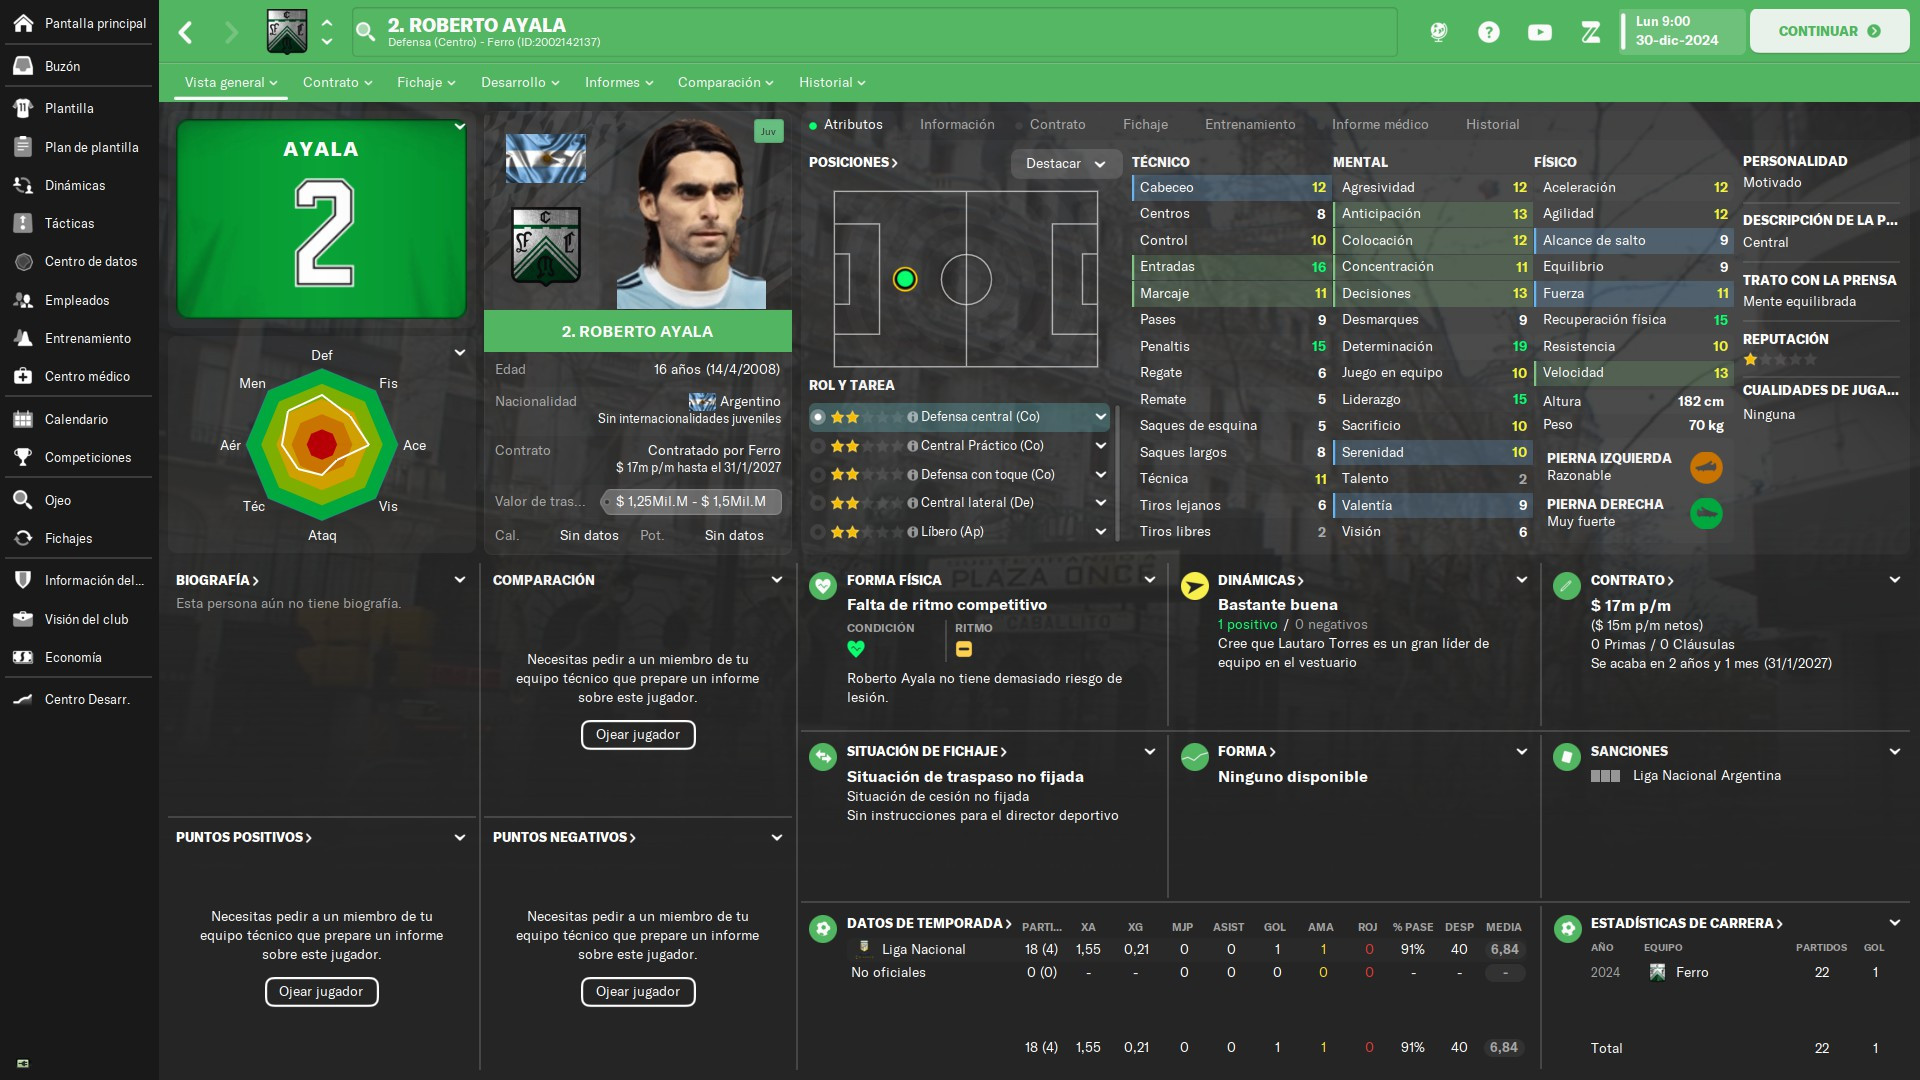
Task: Click the search magnifier icon in top bar
Action: [x=366, y=32]
